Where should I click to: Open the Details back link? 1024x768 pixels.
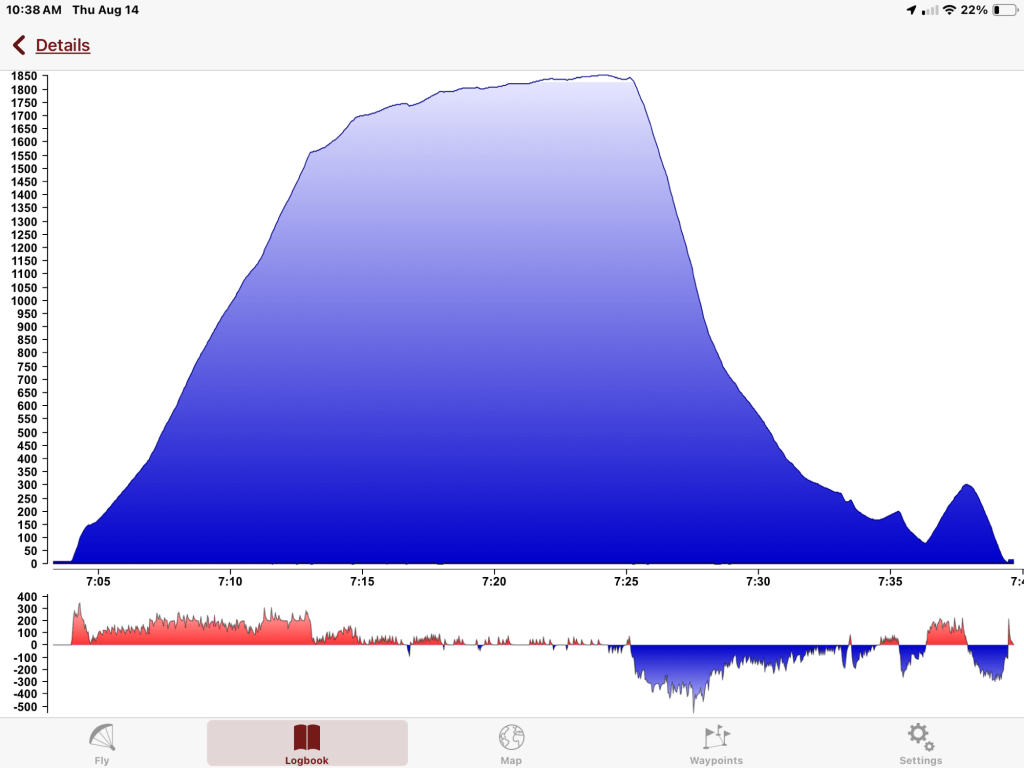pyautogui.click(x=63, y=46)
